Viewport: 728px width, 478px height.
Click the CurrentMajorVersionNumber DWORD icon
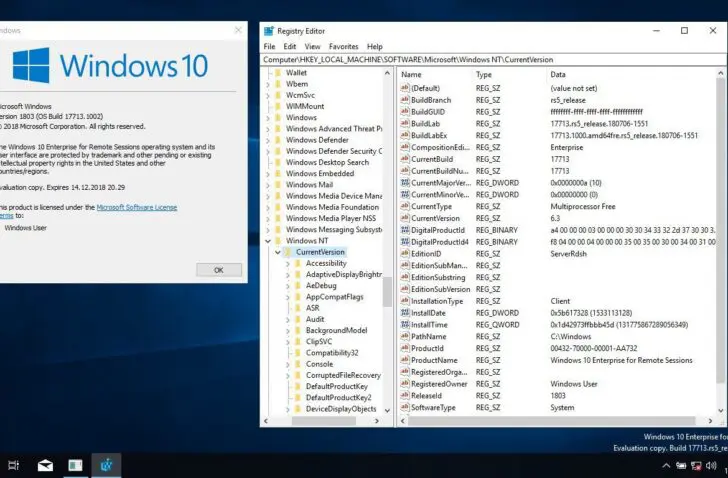tap(405, 182)
